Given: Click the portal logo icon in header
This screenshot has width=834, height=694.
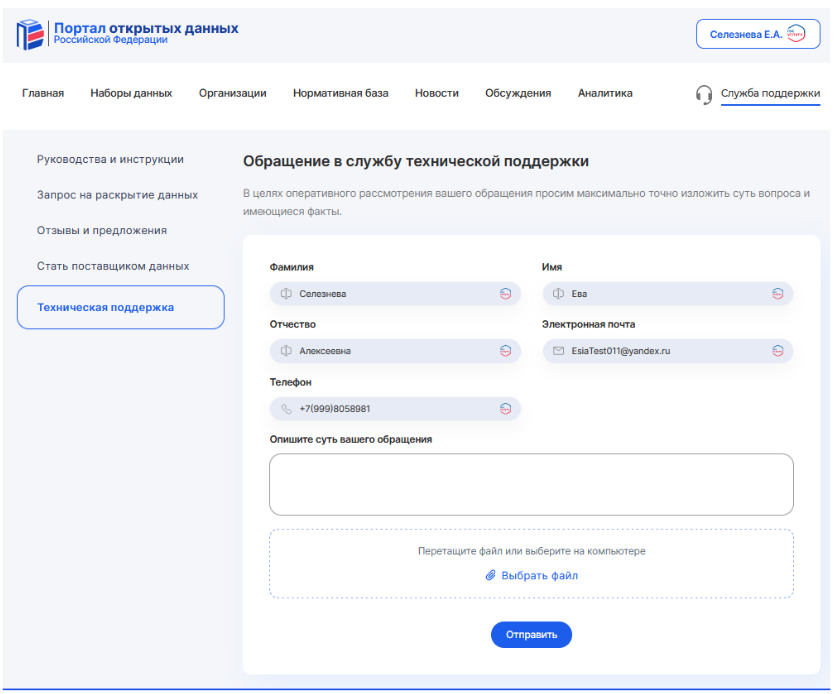Looking at the screenshot, I should pos(31,34).
